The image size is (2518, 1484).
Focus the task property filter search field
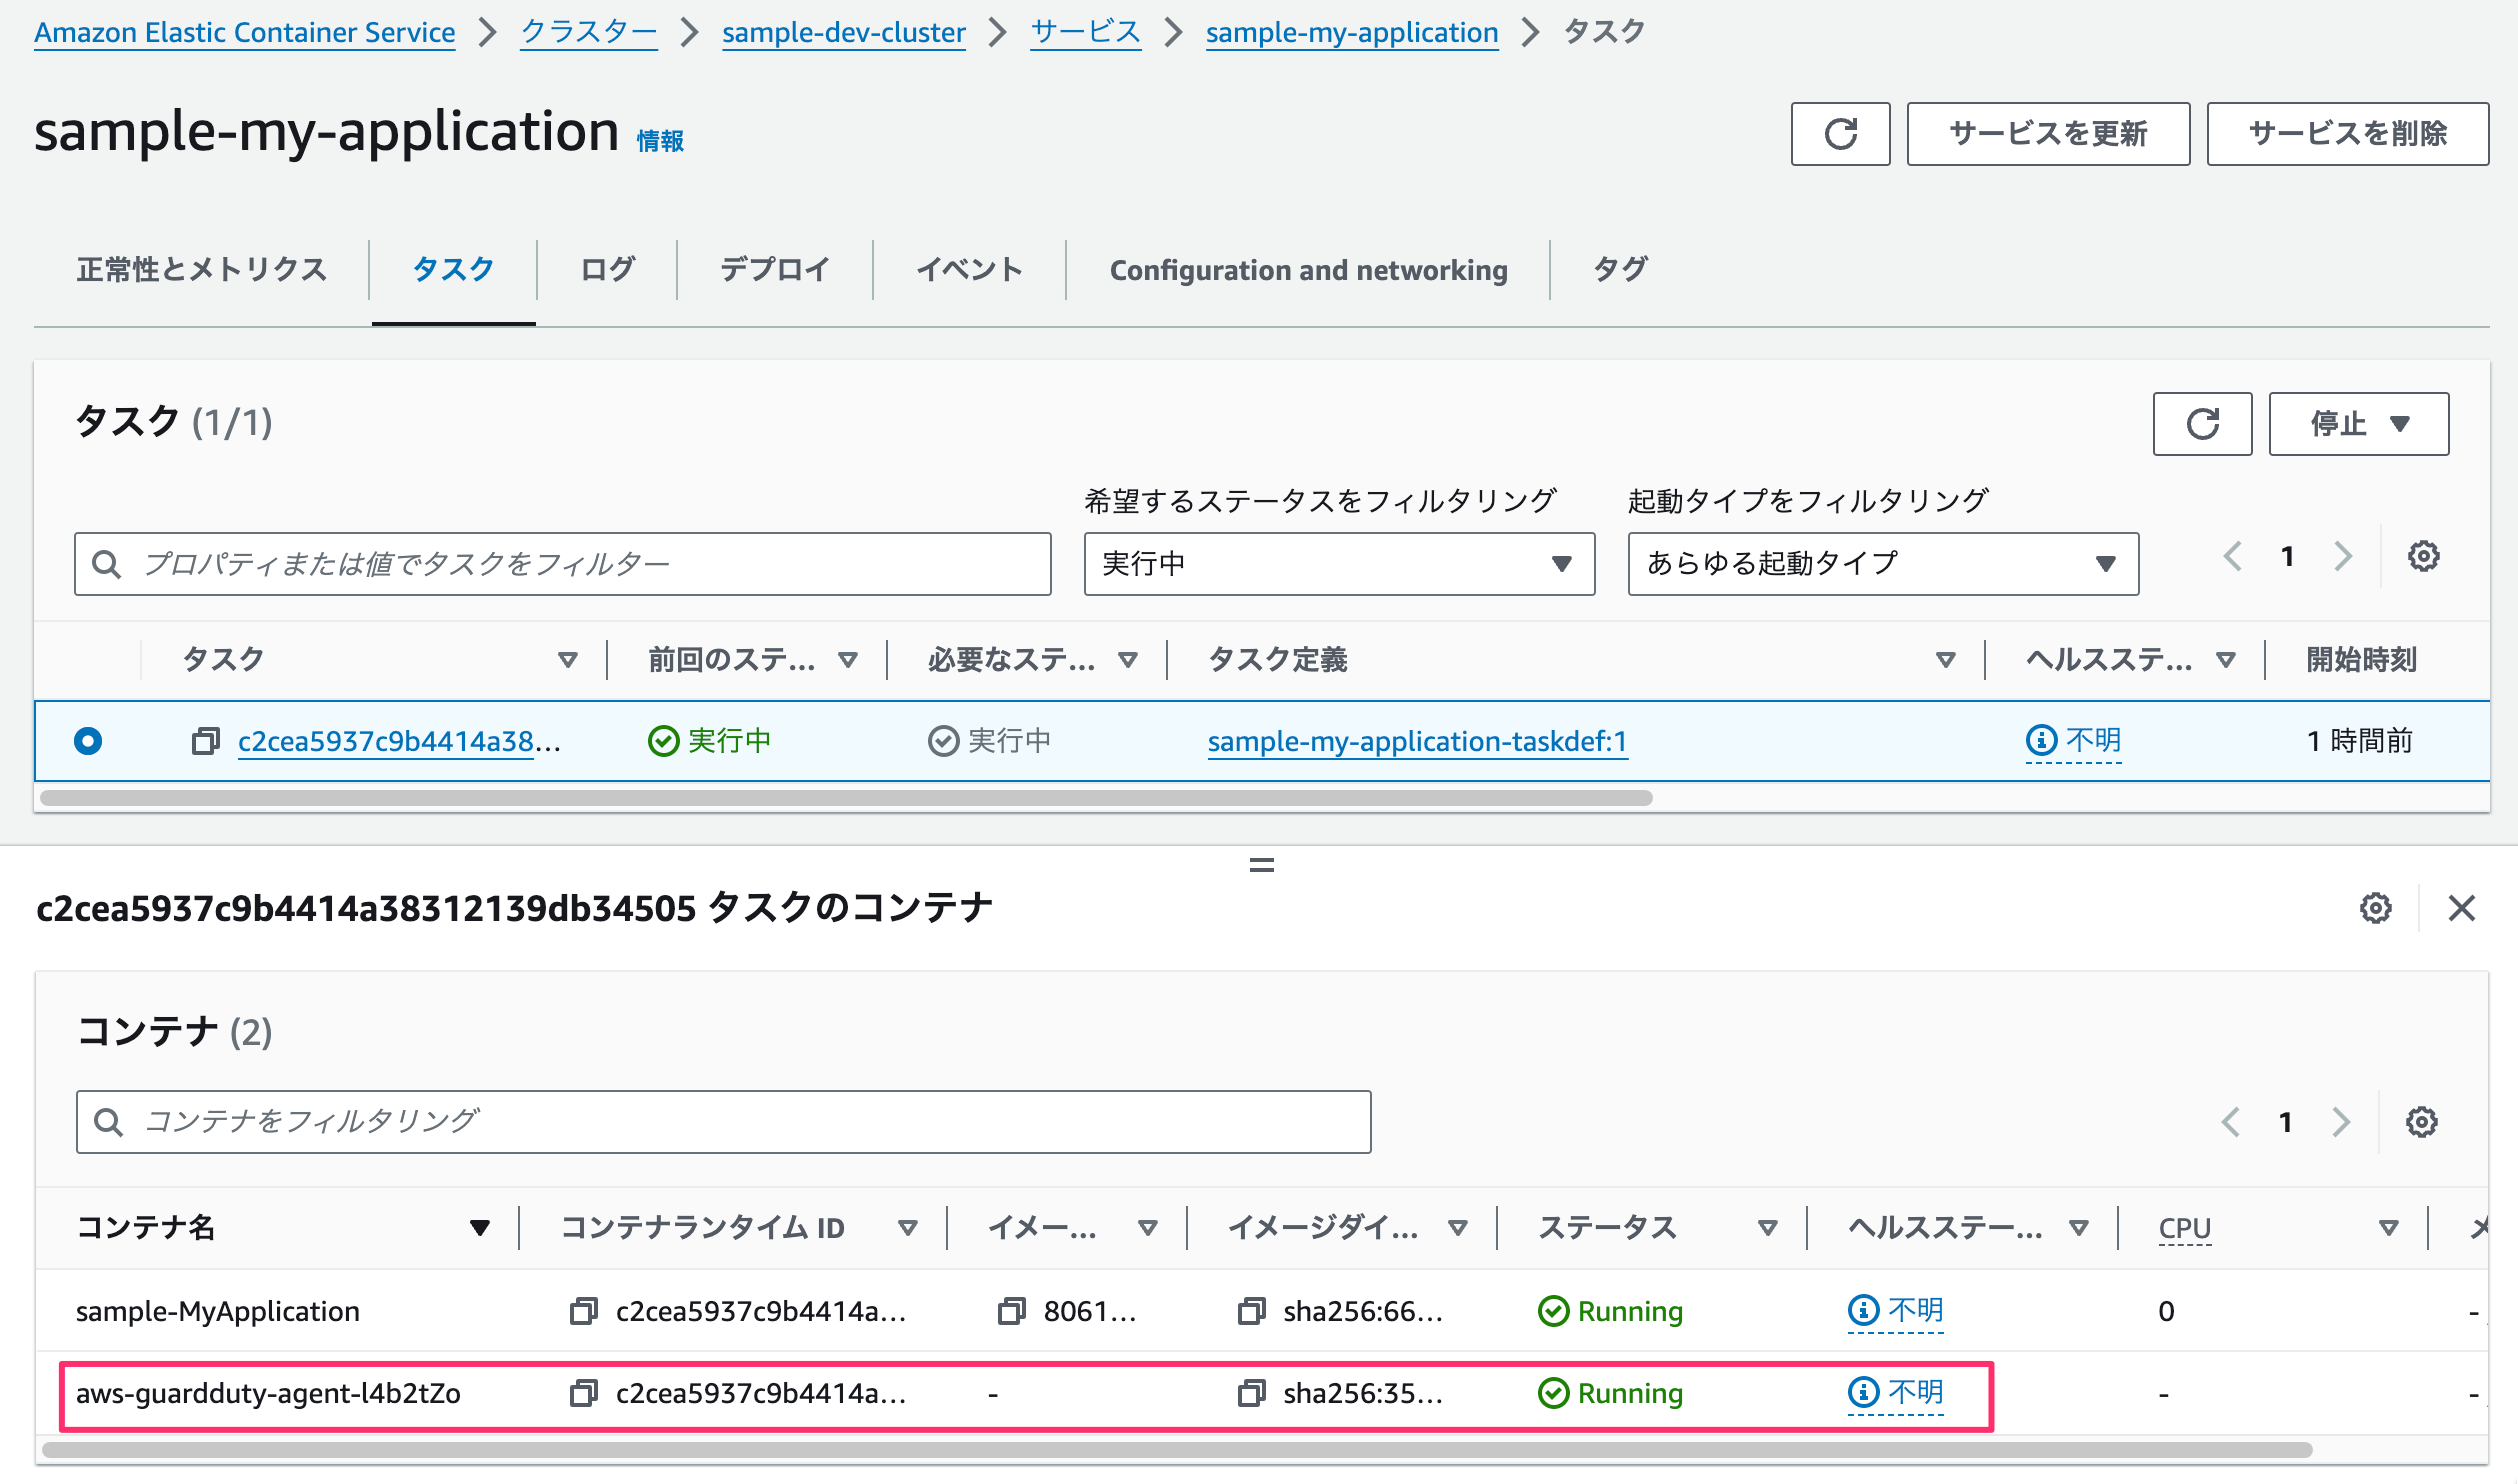[562, 564]
